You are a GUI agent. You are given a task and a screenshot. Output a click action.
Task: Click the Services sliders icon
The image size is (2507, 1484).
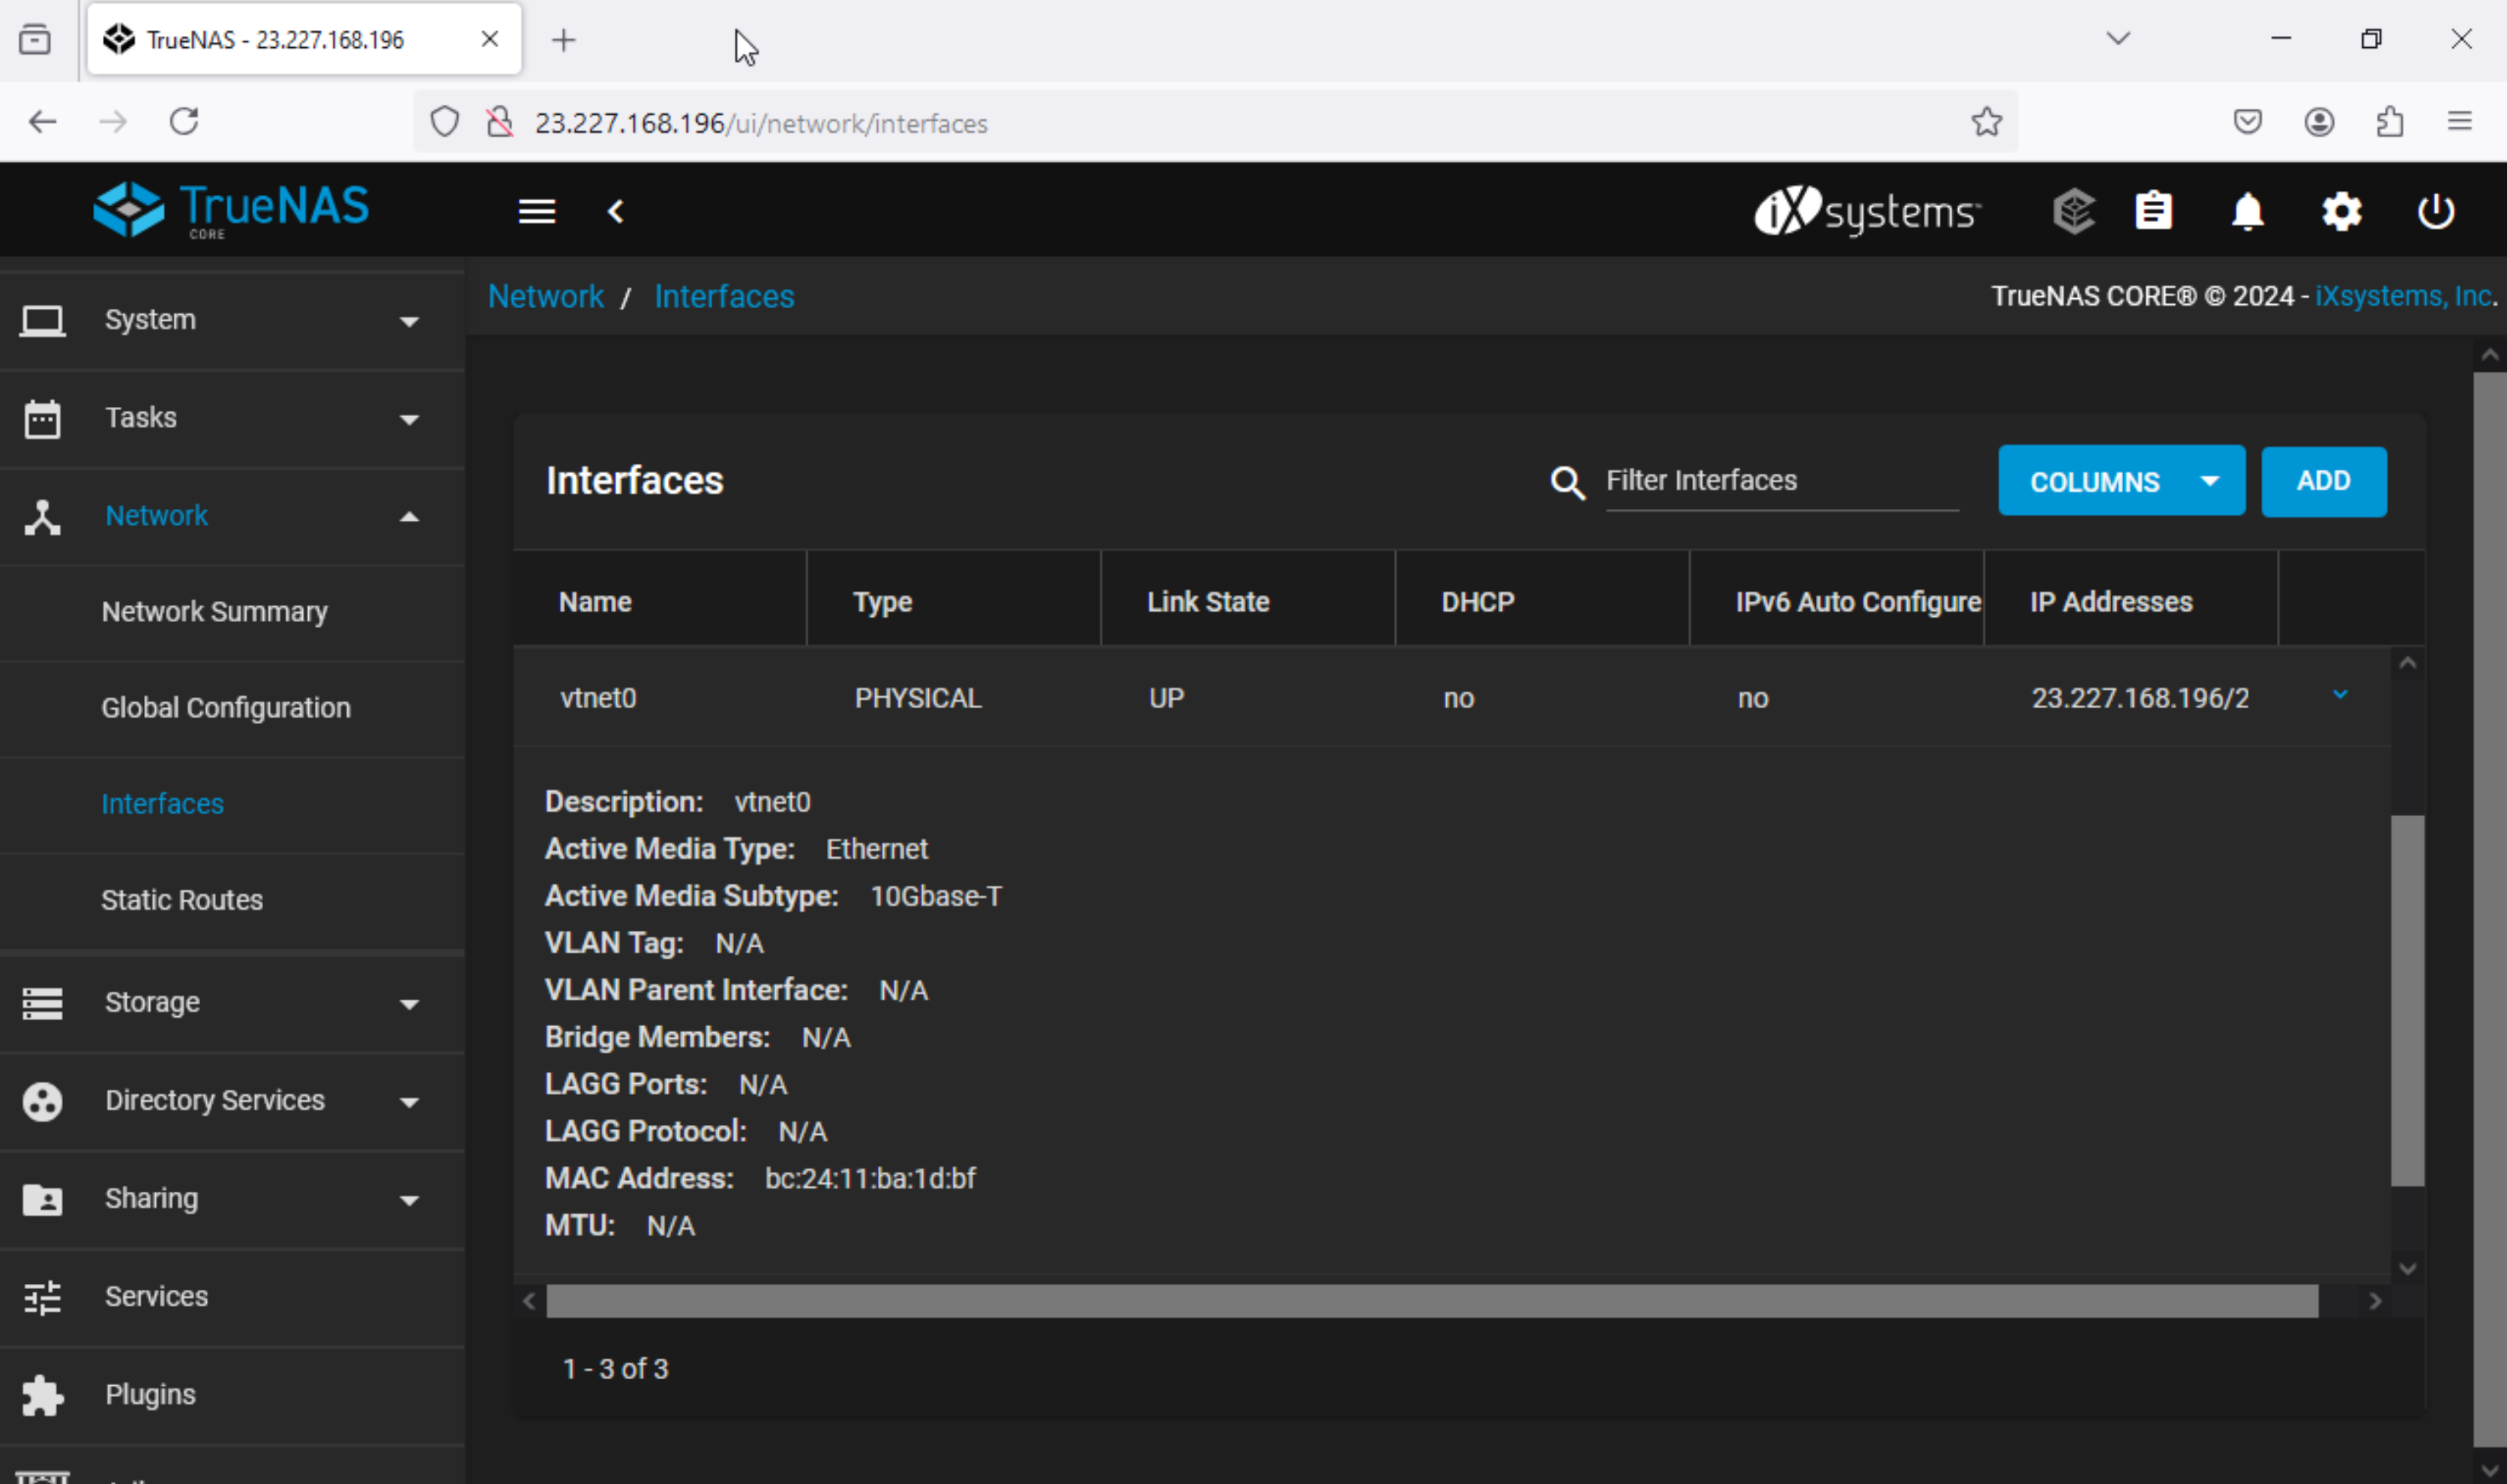[x=42, y=1297]
